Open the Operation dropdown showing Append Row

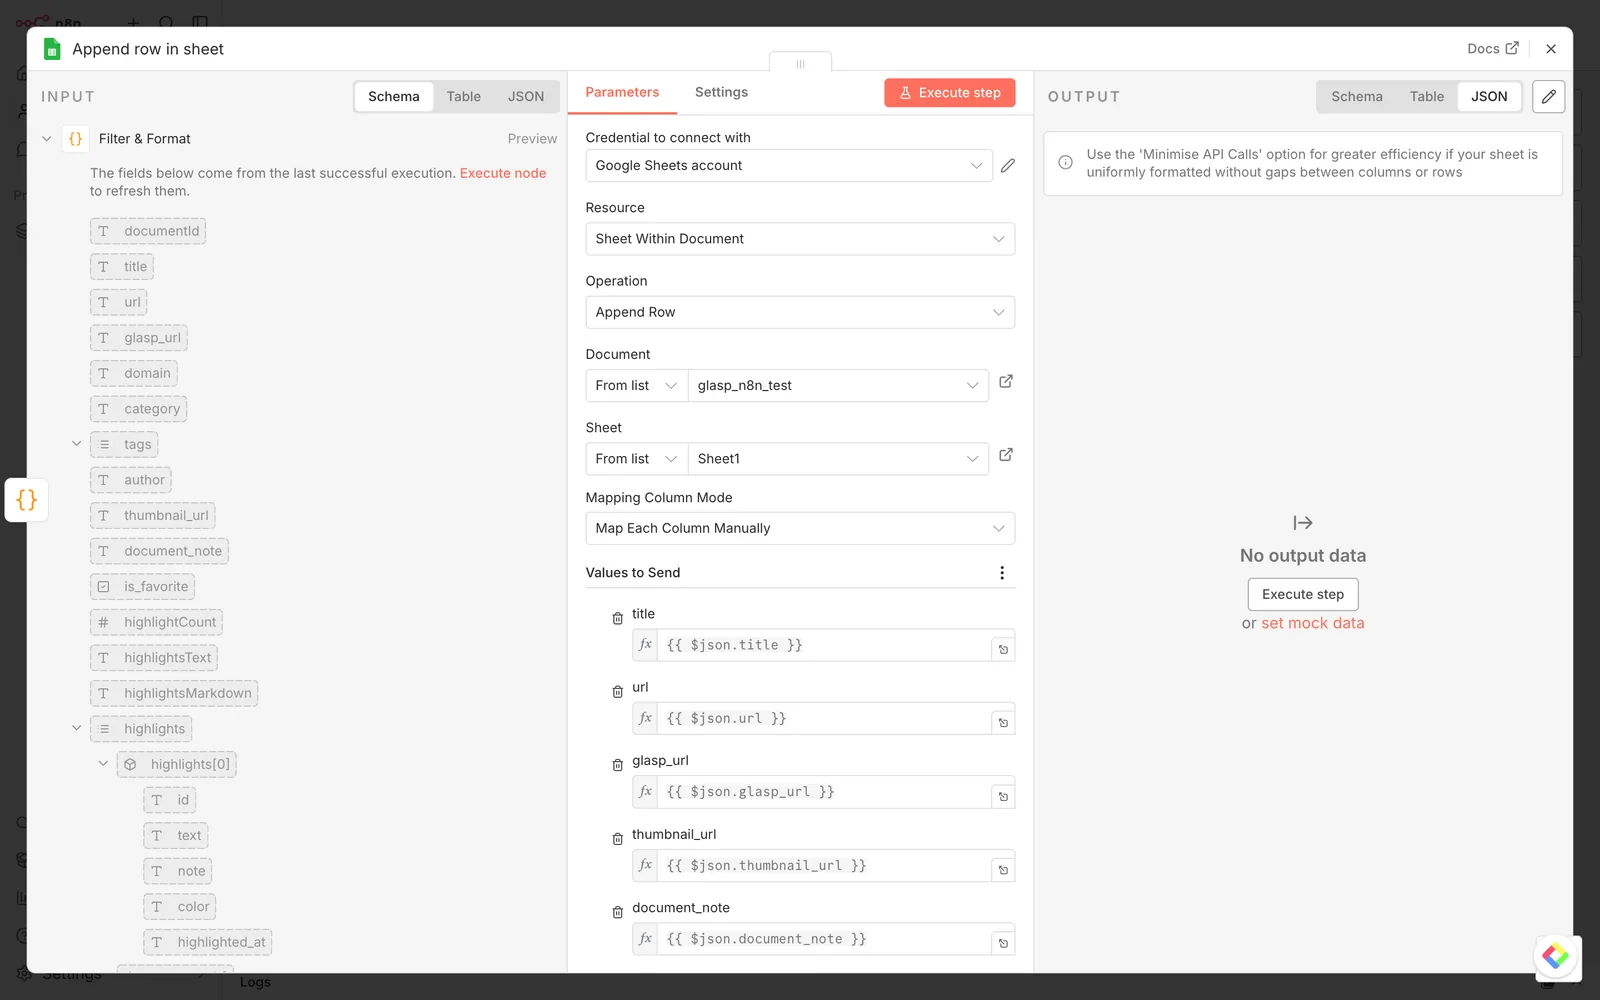[x=800, y=312]
